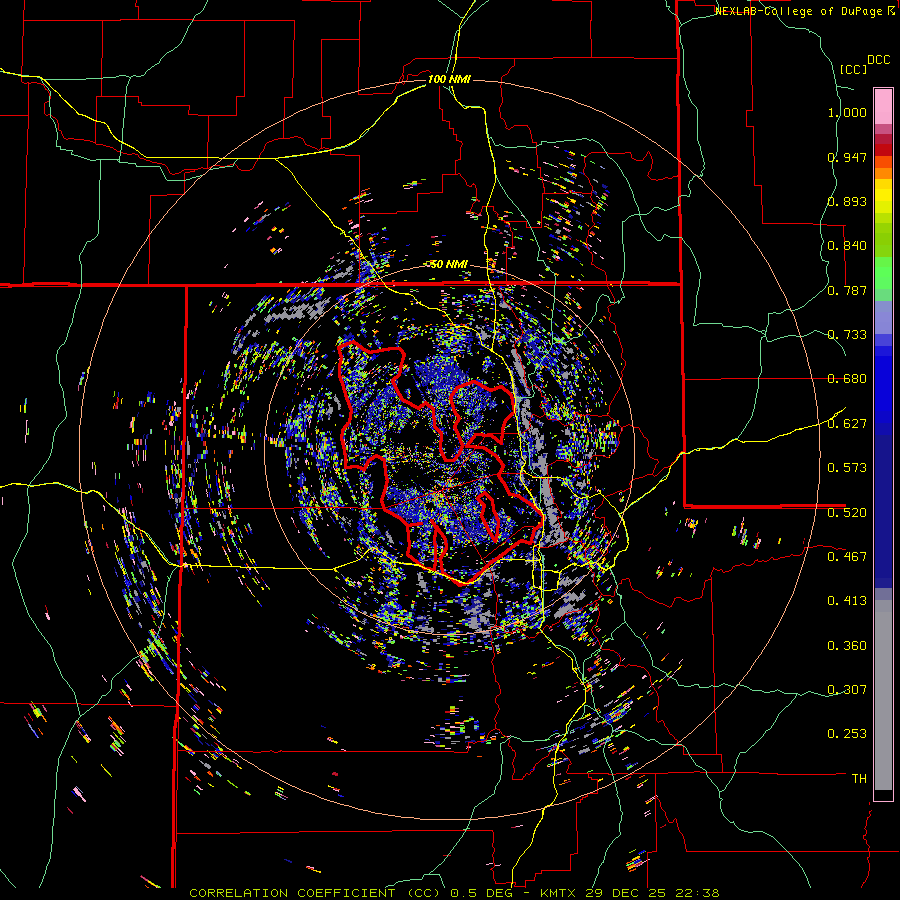Click the [CC] legend unit label

click(853, 69)
